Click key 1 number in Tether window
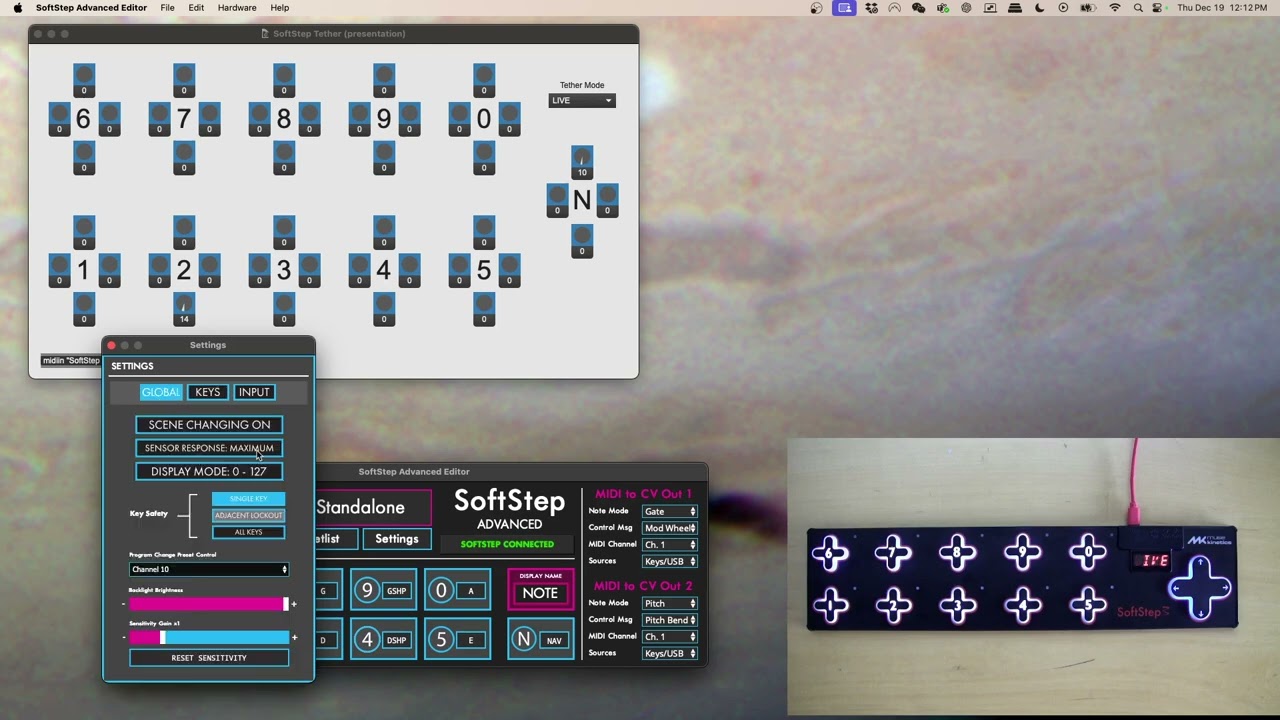The width and height of the screenshot is (1280, 720). 83,270
